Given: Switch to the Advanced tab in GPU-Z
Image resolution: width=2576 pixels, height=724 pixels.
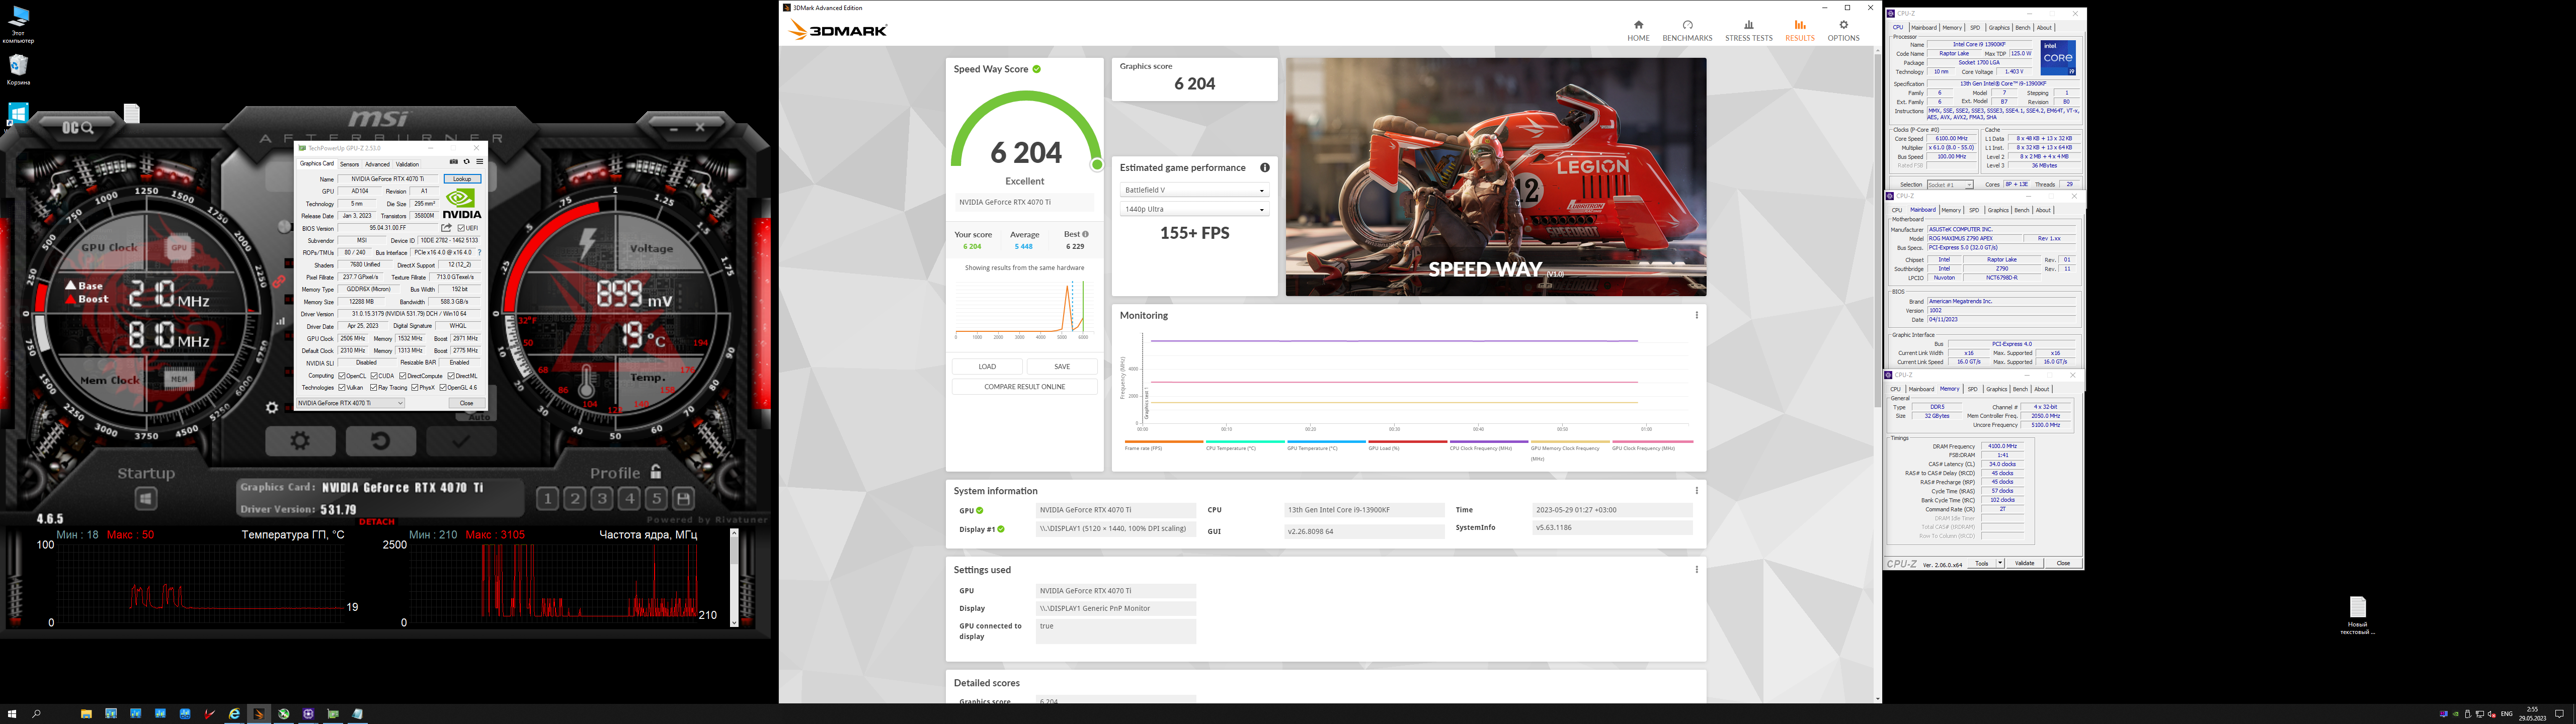Looking at the screenshot, I should coord(377,164).
